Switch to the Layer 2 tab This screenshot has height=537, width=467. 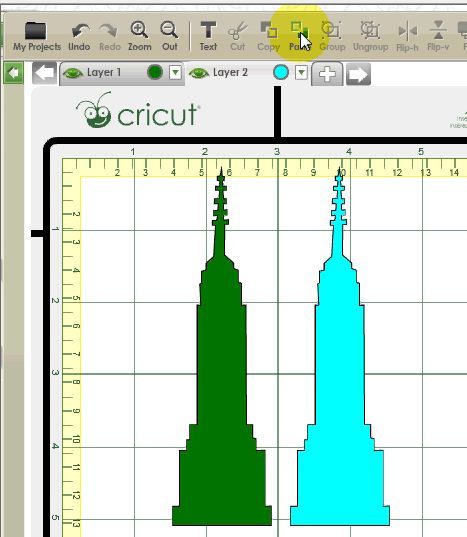pos(248,73)
